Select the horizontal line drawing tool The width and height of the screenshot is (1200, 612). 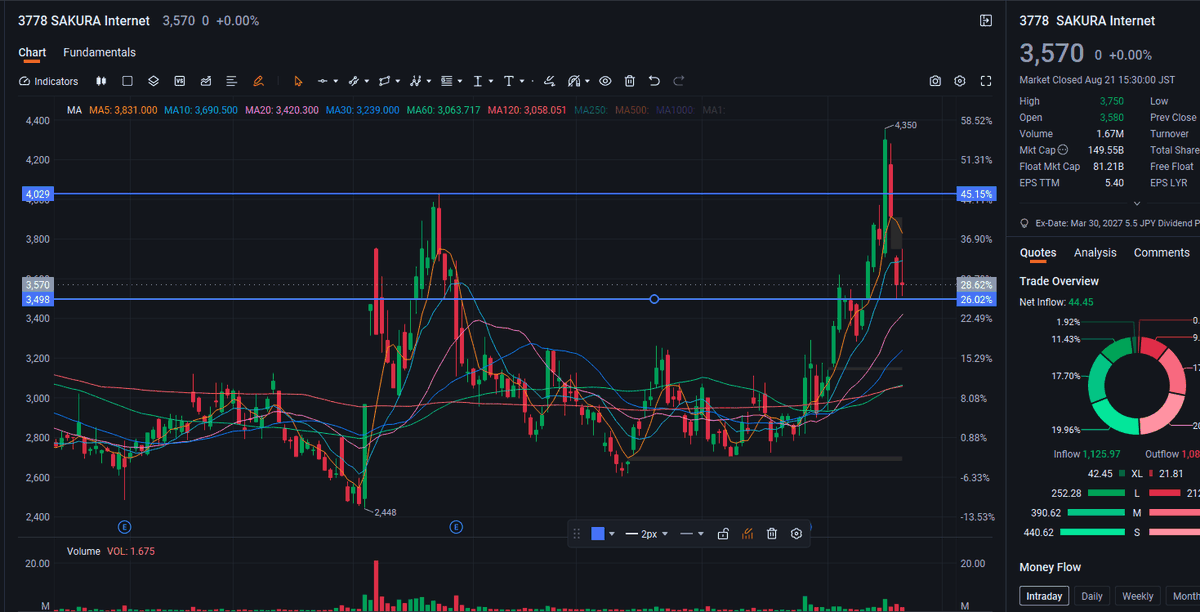tap(322, 81)
